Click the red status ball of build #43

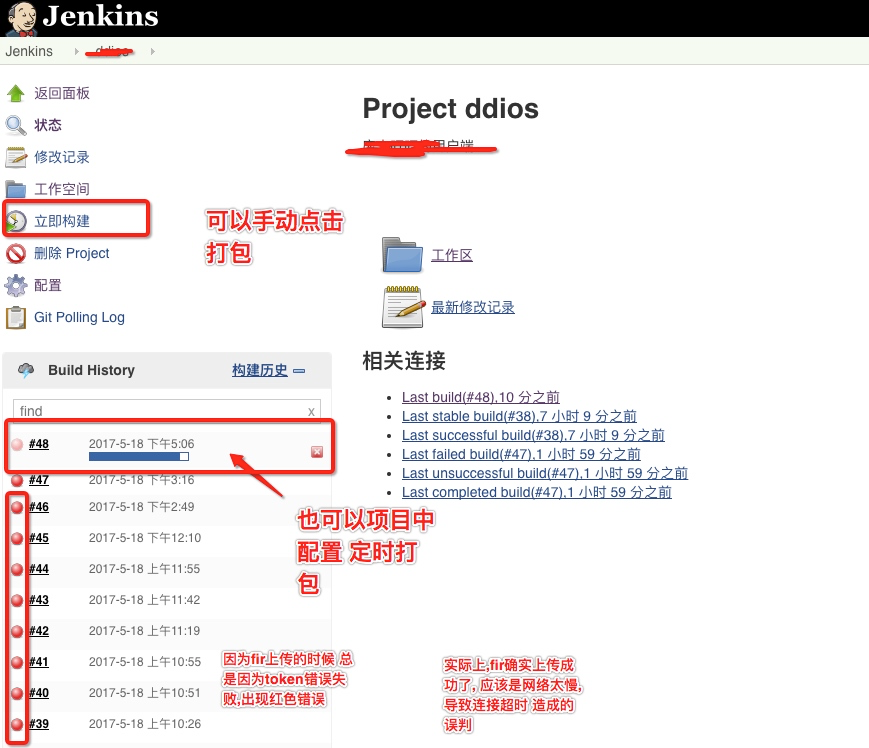[x=17, y=600]
